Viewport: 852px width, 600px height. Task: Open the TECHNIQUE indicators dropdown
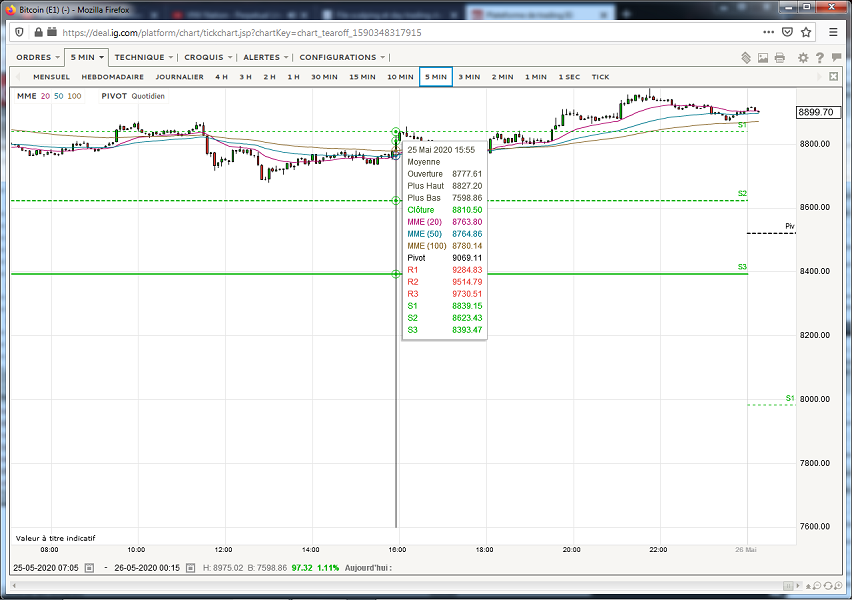click(143, 57)
